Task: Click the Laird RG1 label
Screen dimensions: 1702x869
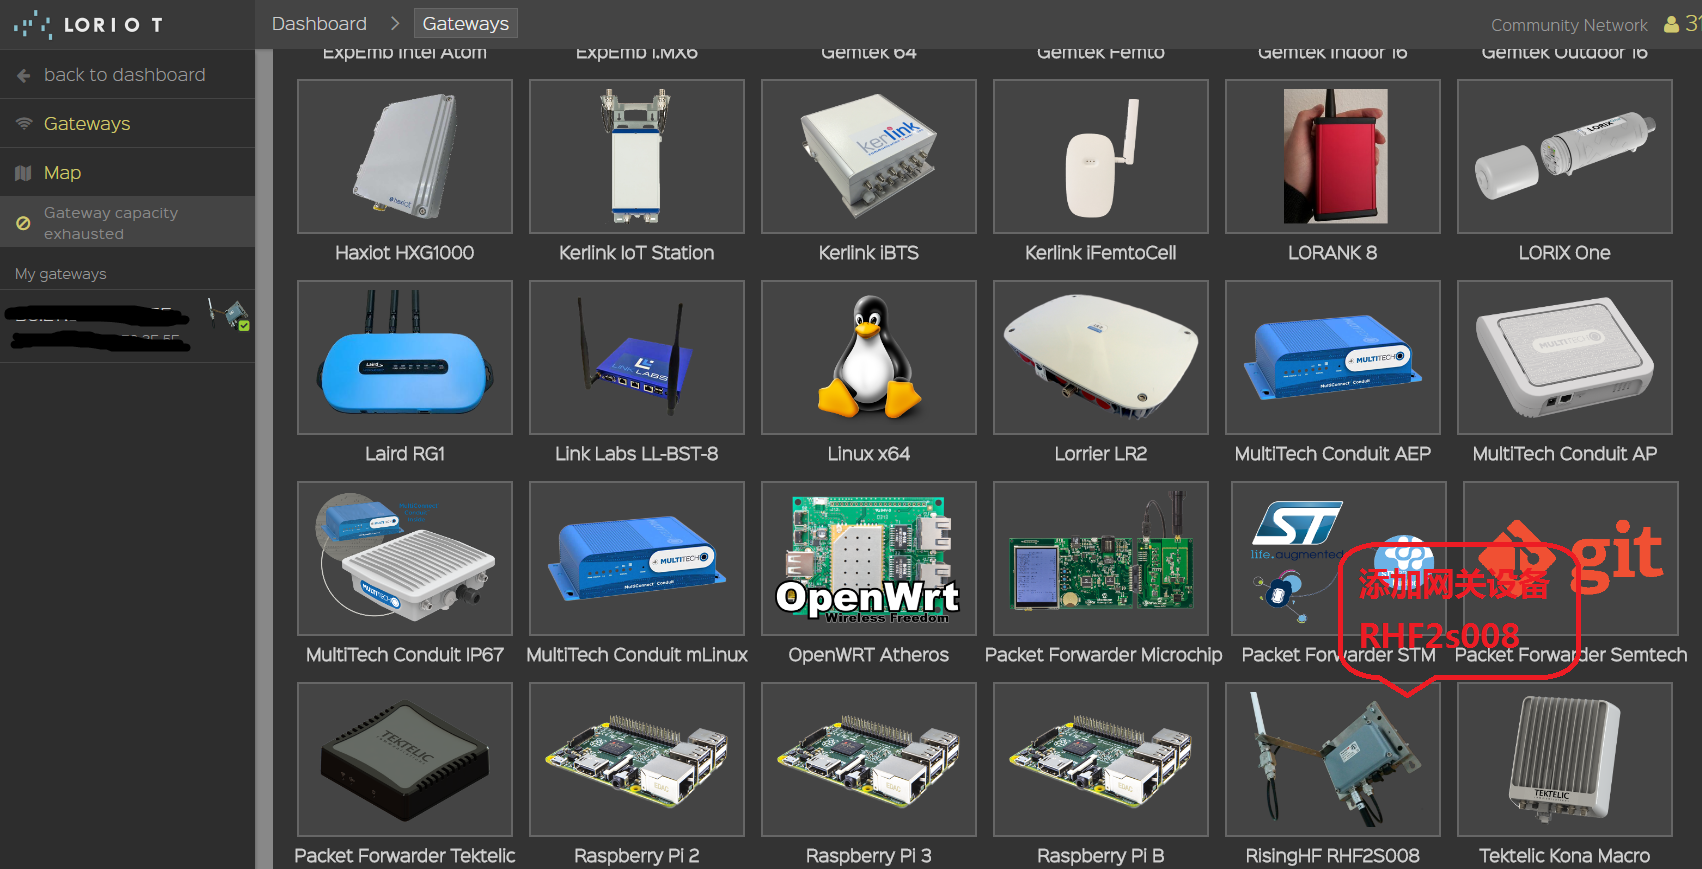Action: coord(405,454)
